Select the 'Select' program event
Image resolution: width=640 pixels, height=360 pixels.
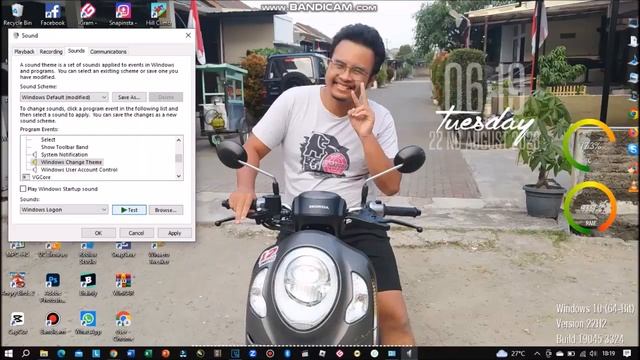pyautogui.click(x=48, y=140)
